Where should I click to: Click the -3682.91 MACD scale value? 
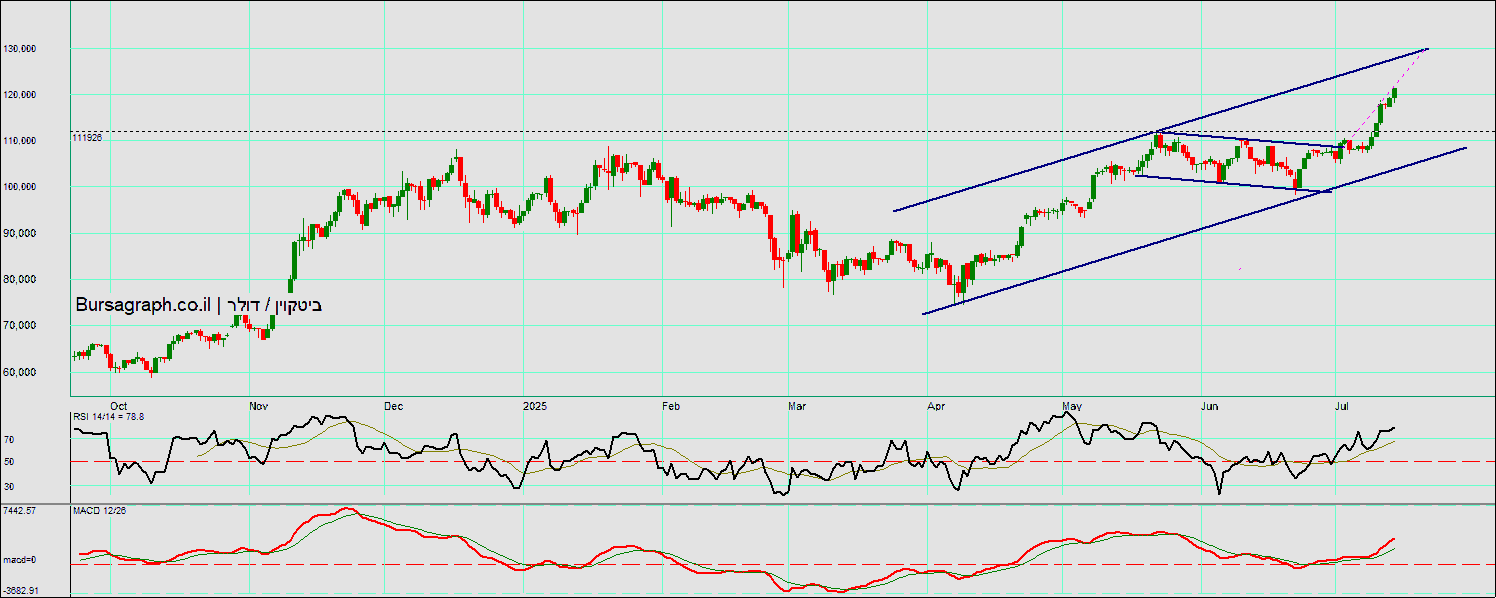[x=21, y=590]
